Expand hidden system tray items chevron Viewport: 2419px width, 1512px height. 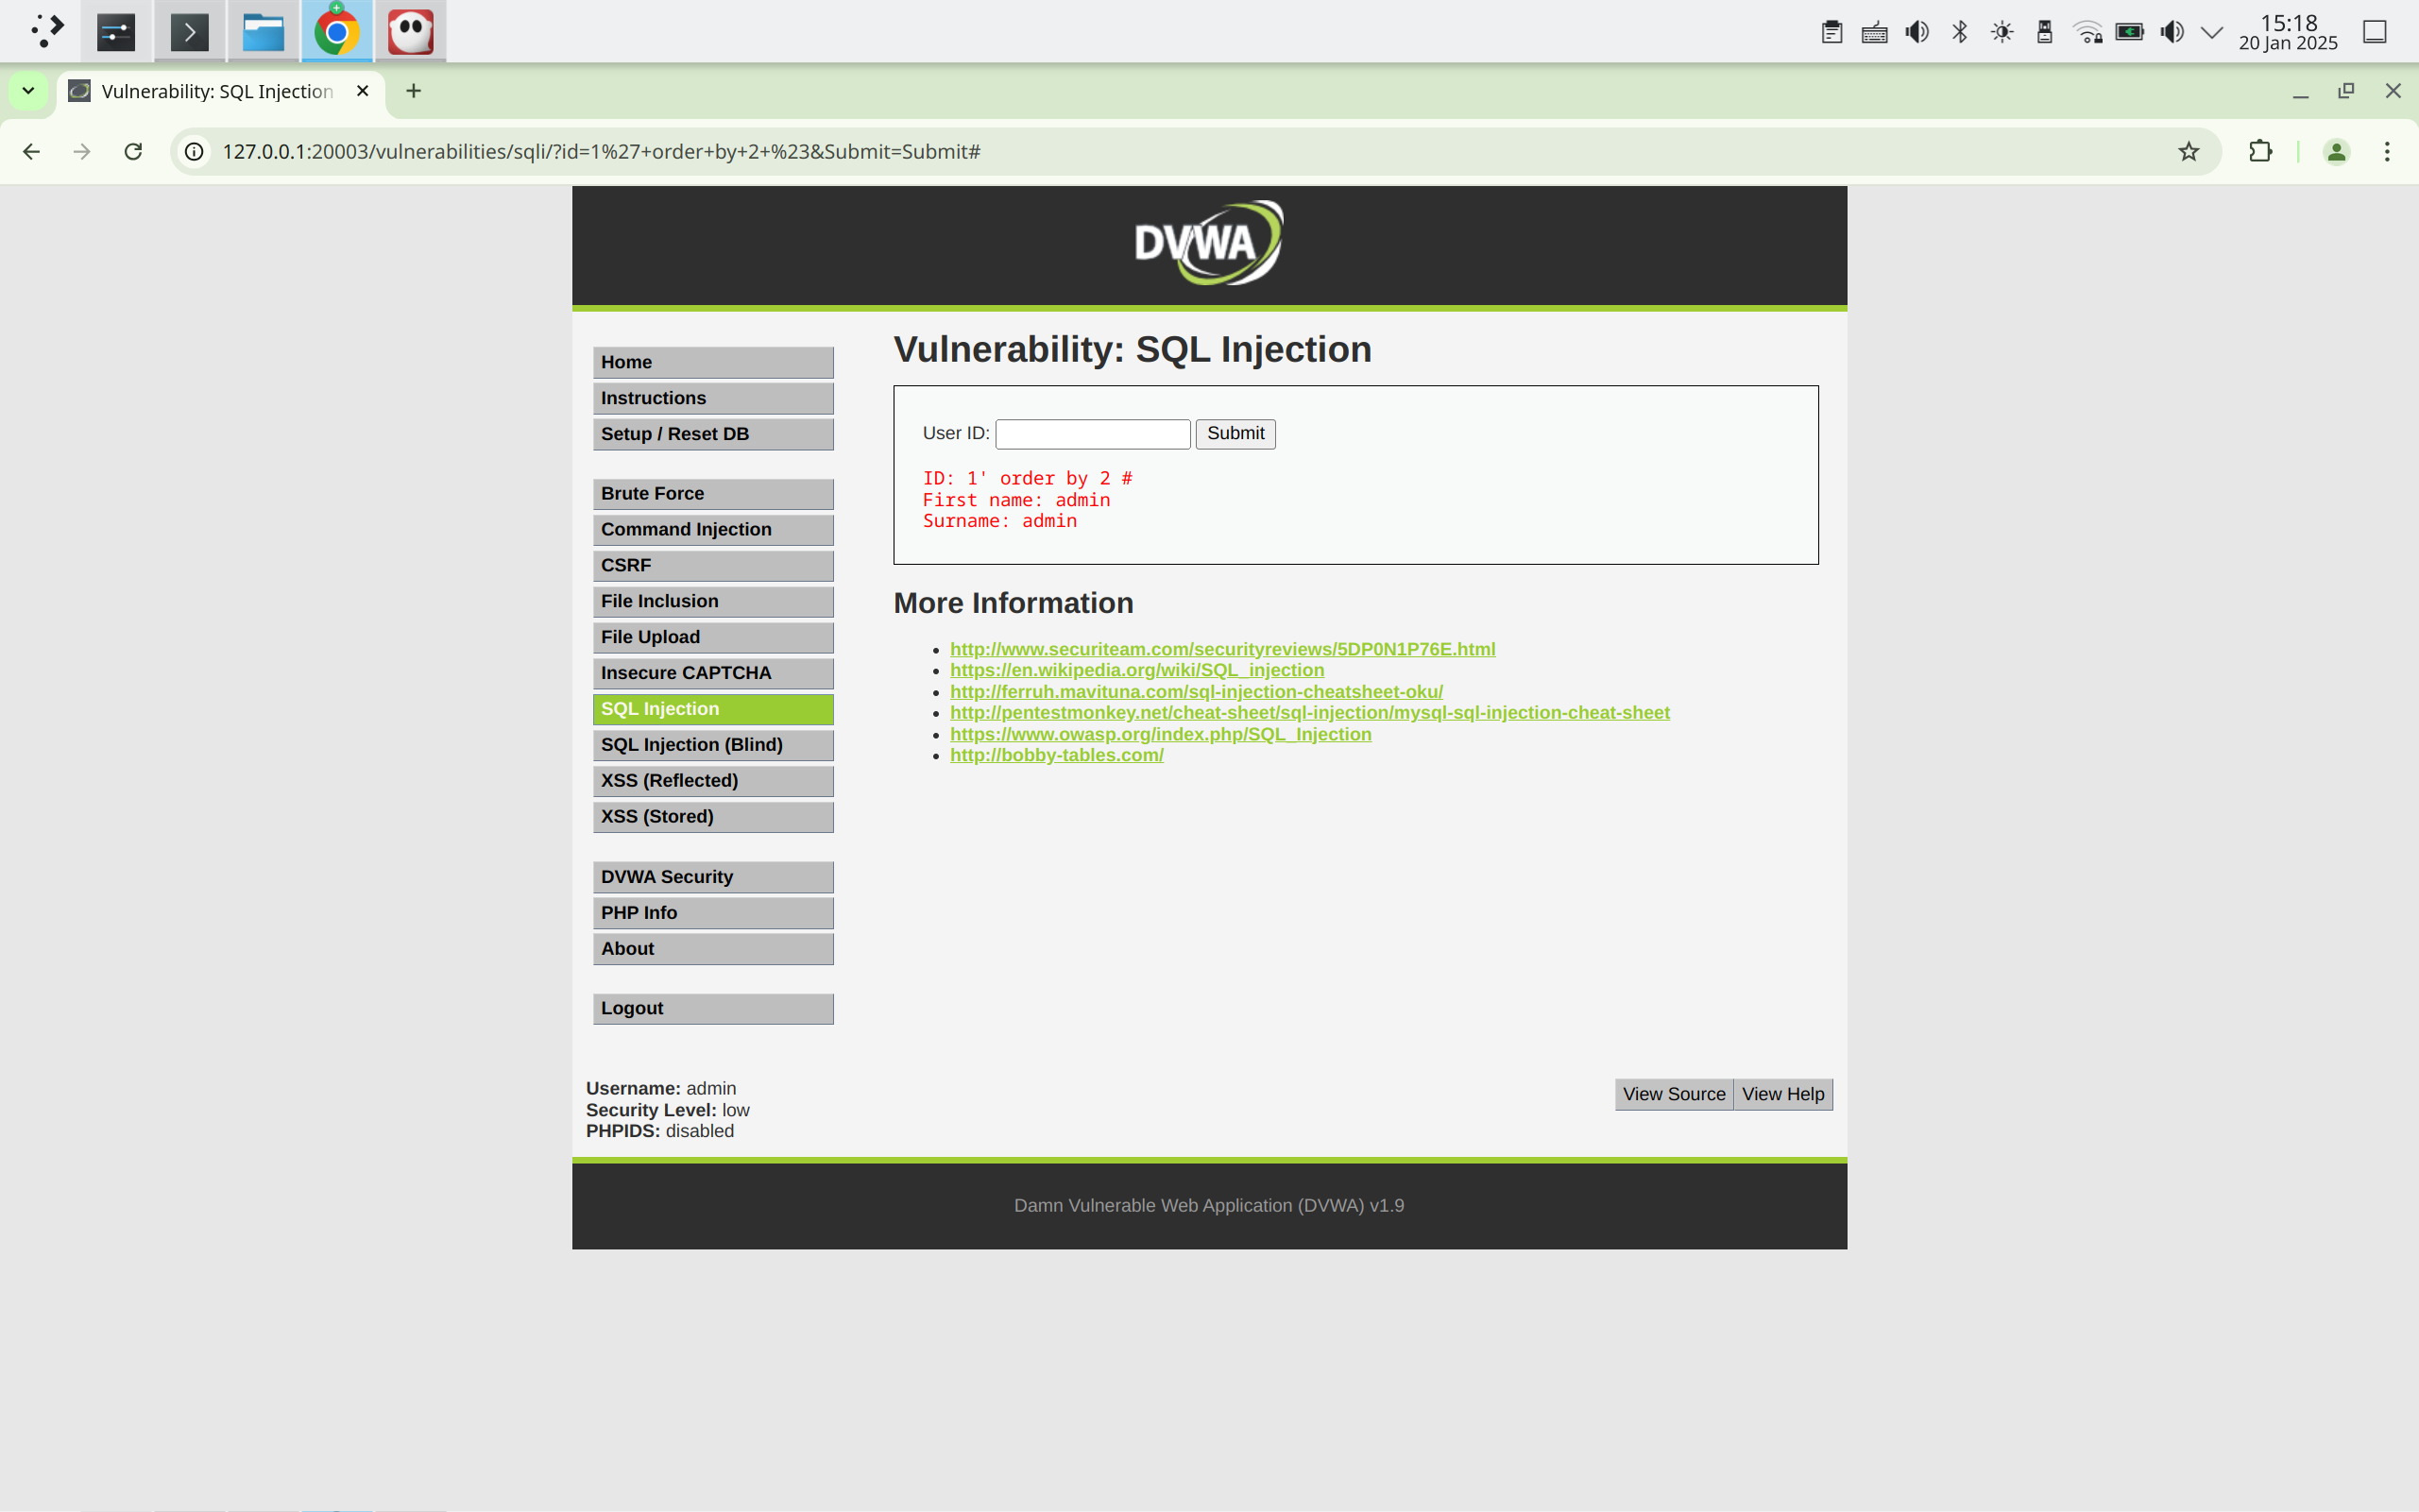[2212, 32]
